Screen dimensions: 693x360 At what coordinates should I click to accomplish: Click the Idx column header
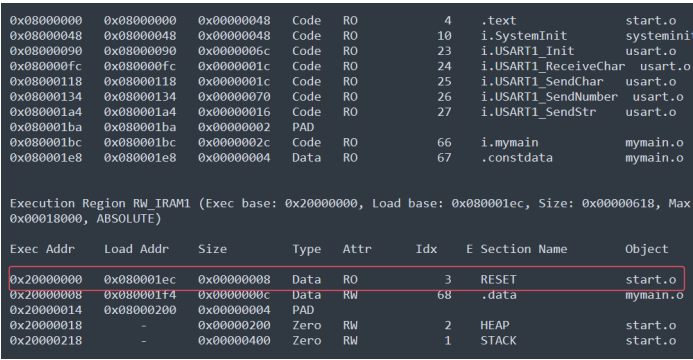tap(426, 249)
